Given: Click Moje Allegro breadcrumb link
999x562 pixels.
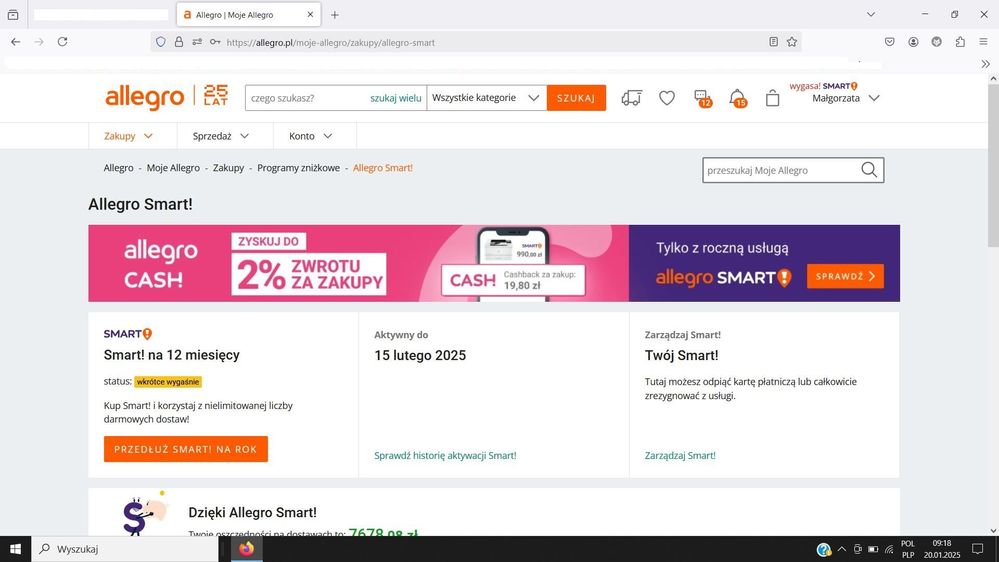Looking at the screenshot, I should click(x=173, y=168).
